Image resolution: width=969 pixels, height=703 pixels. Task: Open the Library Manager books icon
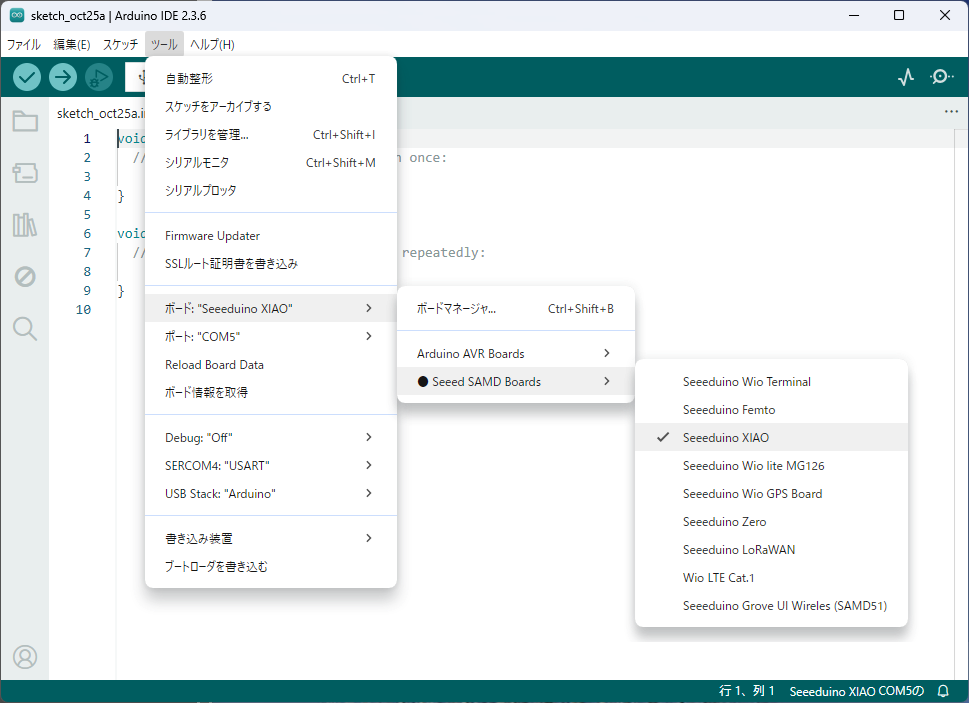25,225
